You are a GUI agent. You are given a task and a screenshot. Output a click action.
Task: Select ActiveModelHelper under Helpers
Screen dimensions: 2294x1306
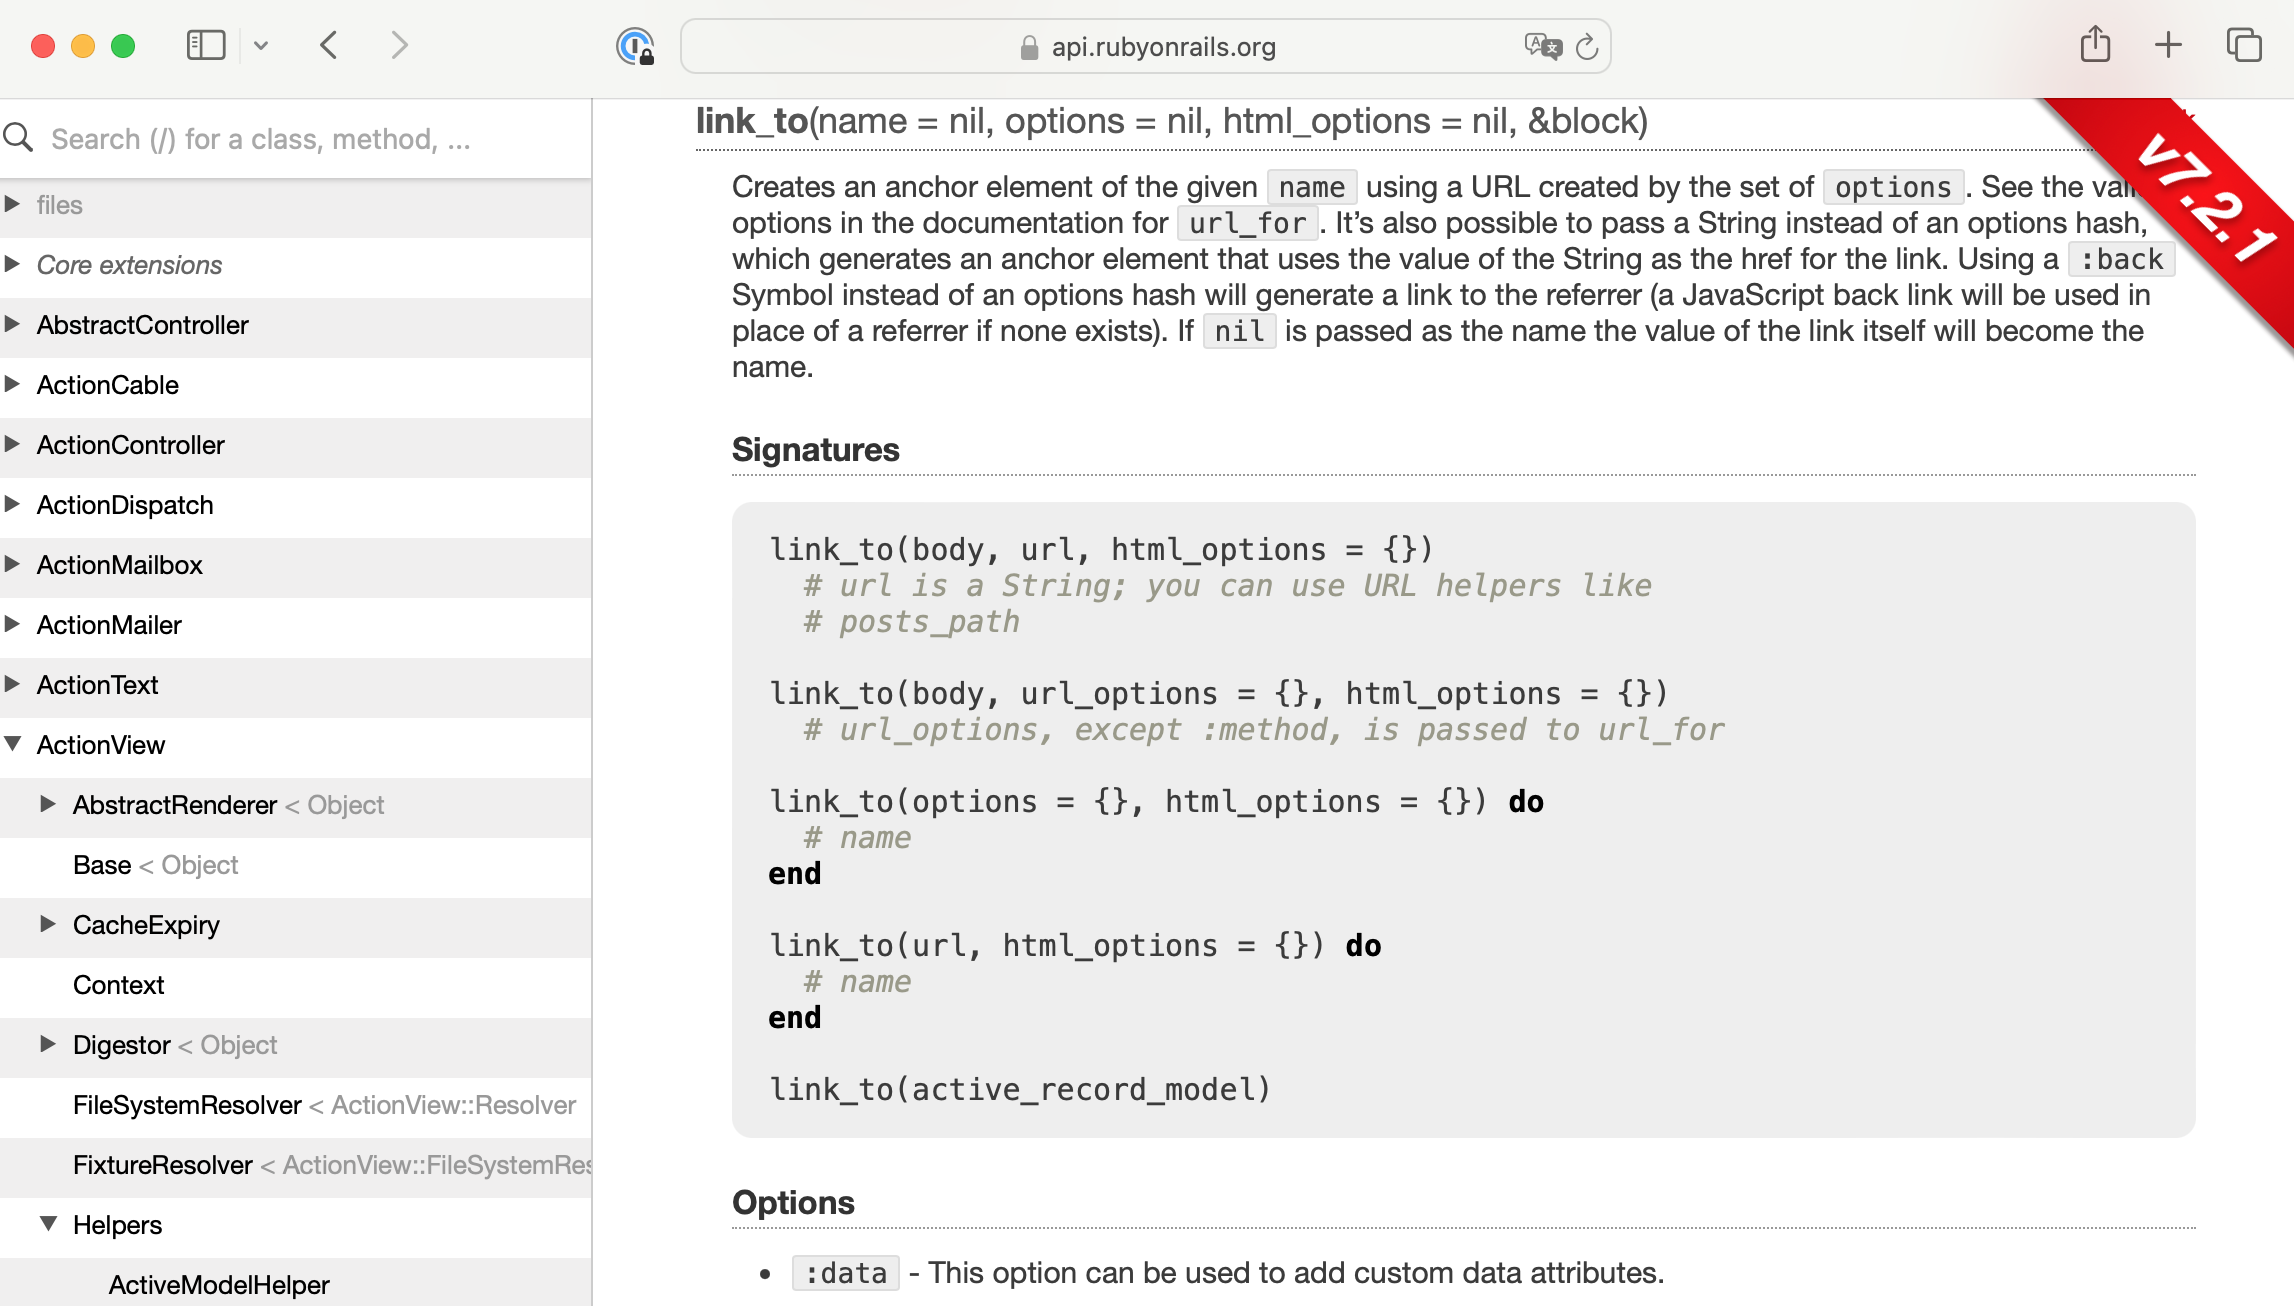pos(218,1284)
